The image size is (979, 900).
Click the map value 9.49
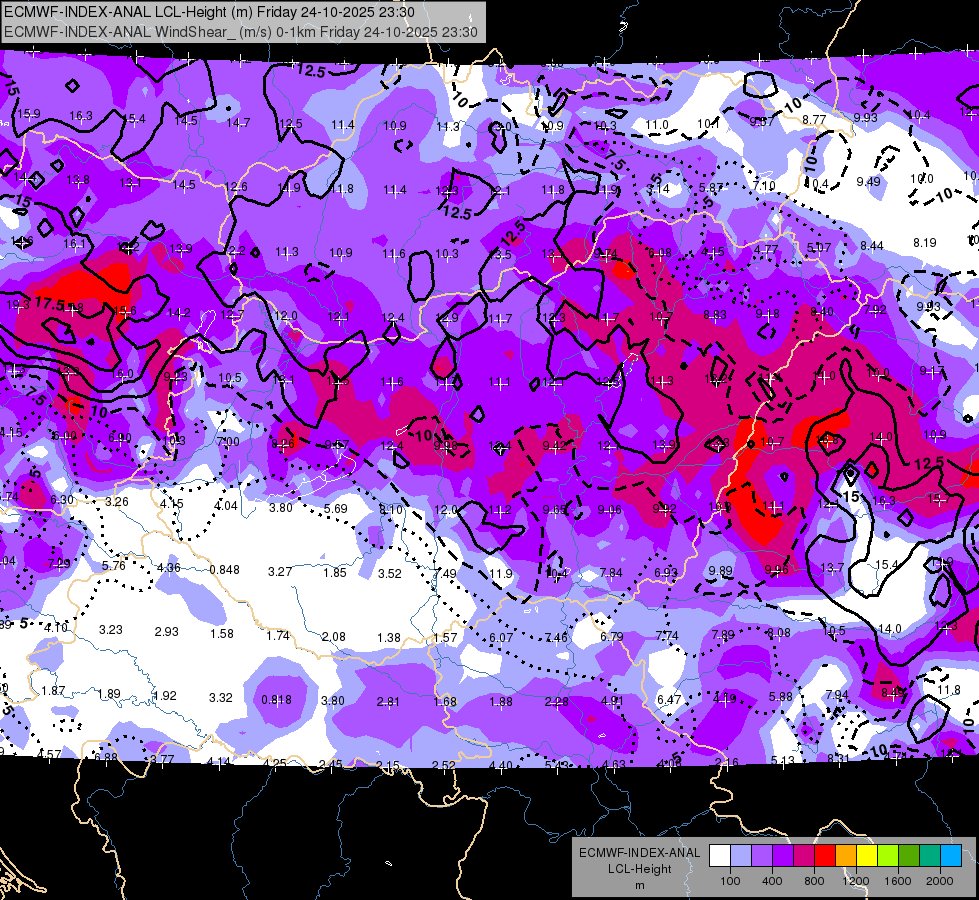coord(868,181)
